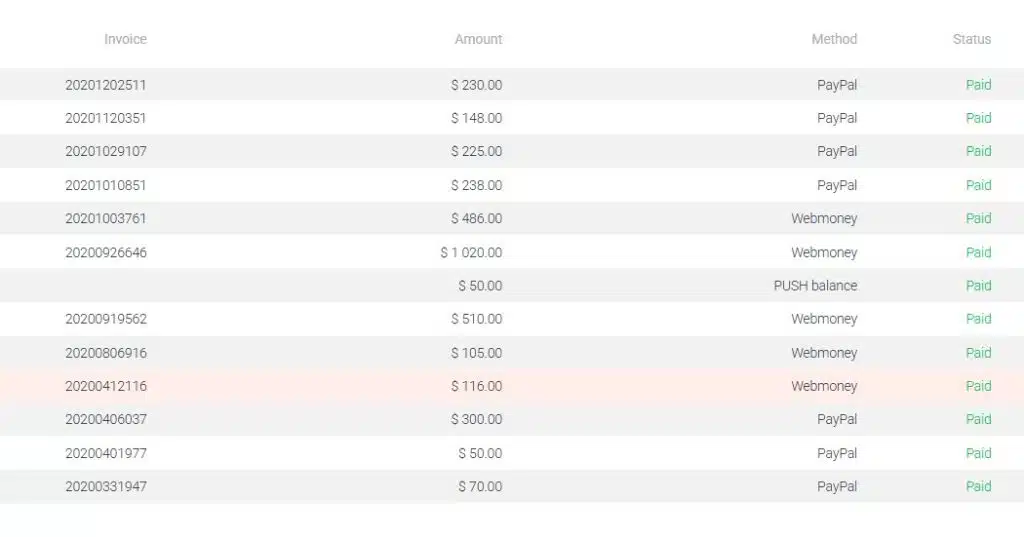Click Paid status for invoice 20201202511
This screenshot has height=537, width=1024.
point(978,85)
